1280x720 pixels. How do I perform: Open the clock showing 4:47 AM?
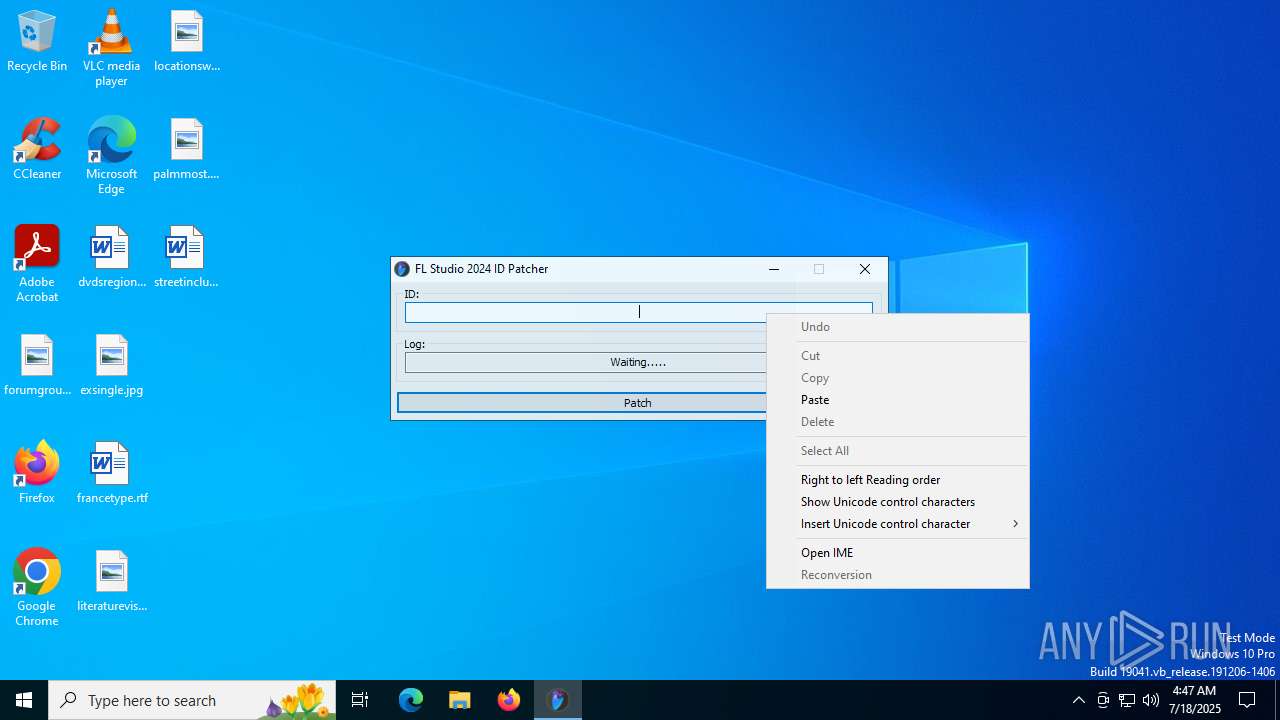click(x=1196, y=700)
